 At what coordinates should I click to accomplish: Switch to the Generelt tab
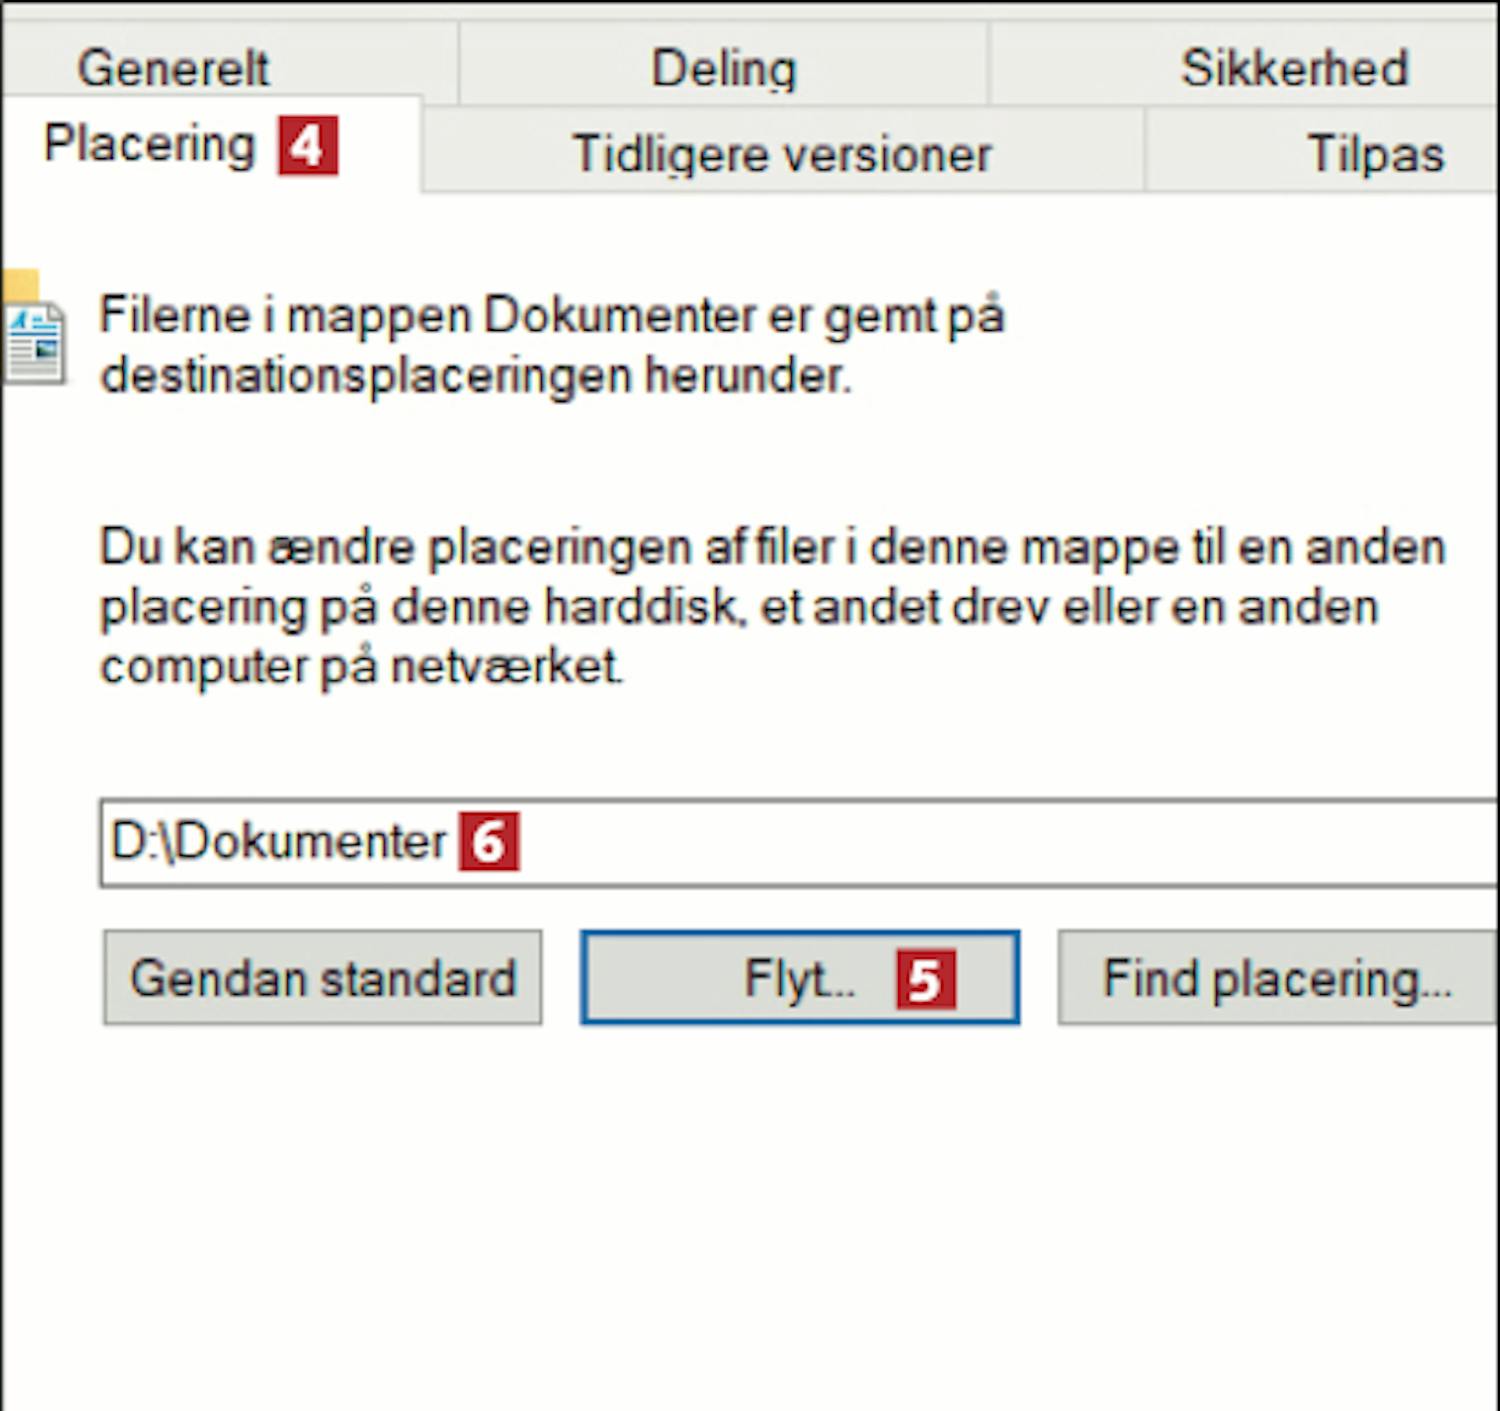pyautogui.click(x=174, y=68)
